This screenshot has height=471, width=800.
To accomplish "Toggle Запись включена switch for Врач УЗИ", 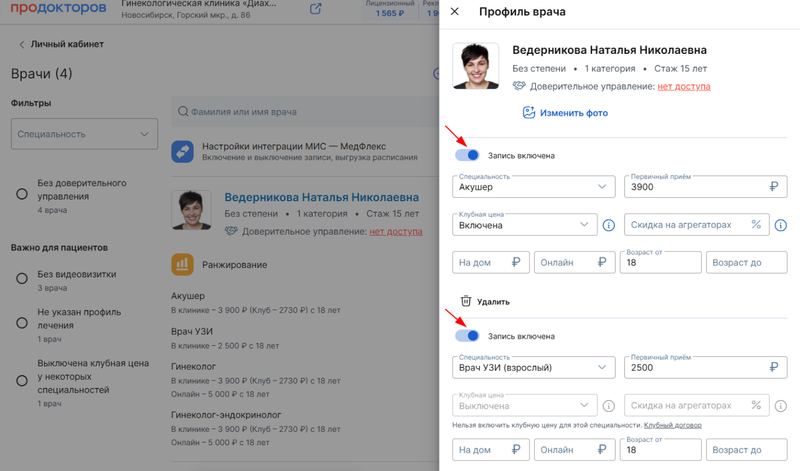I will [467, 335].
